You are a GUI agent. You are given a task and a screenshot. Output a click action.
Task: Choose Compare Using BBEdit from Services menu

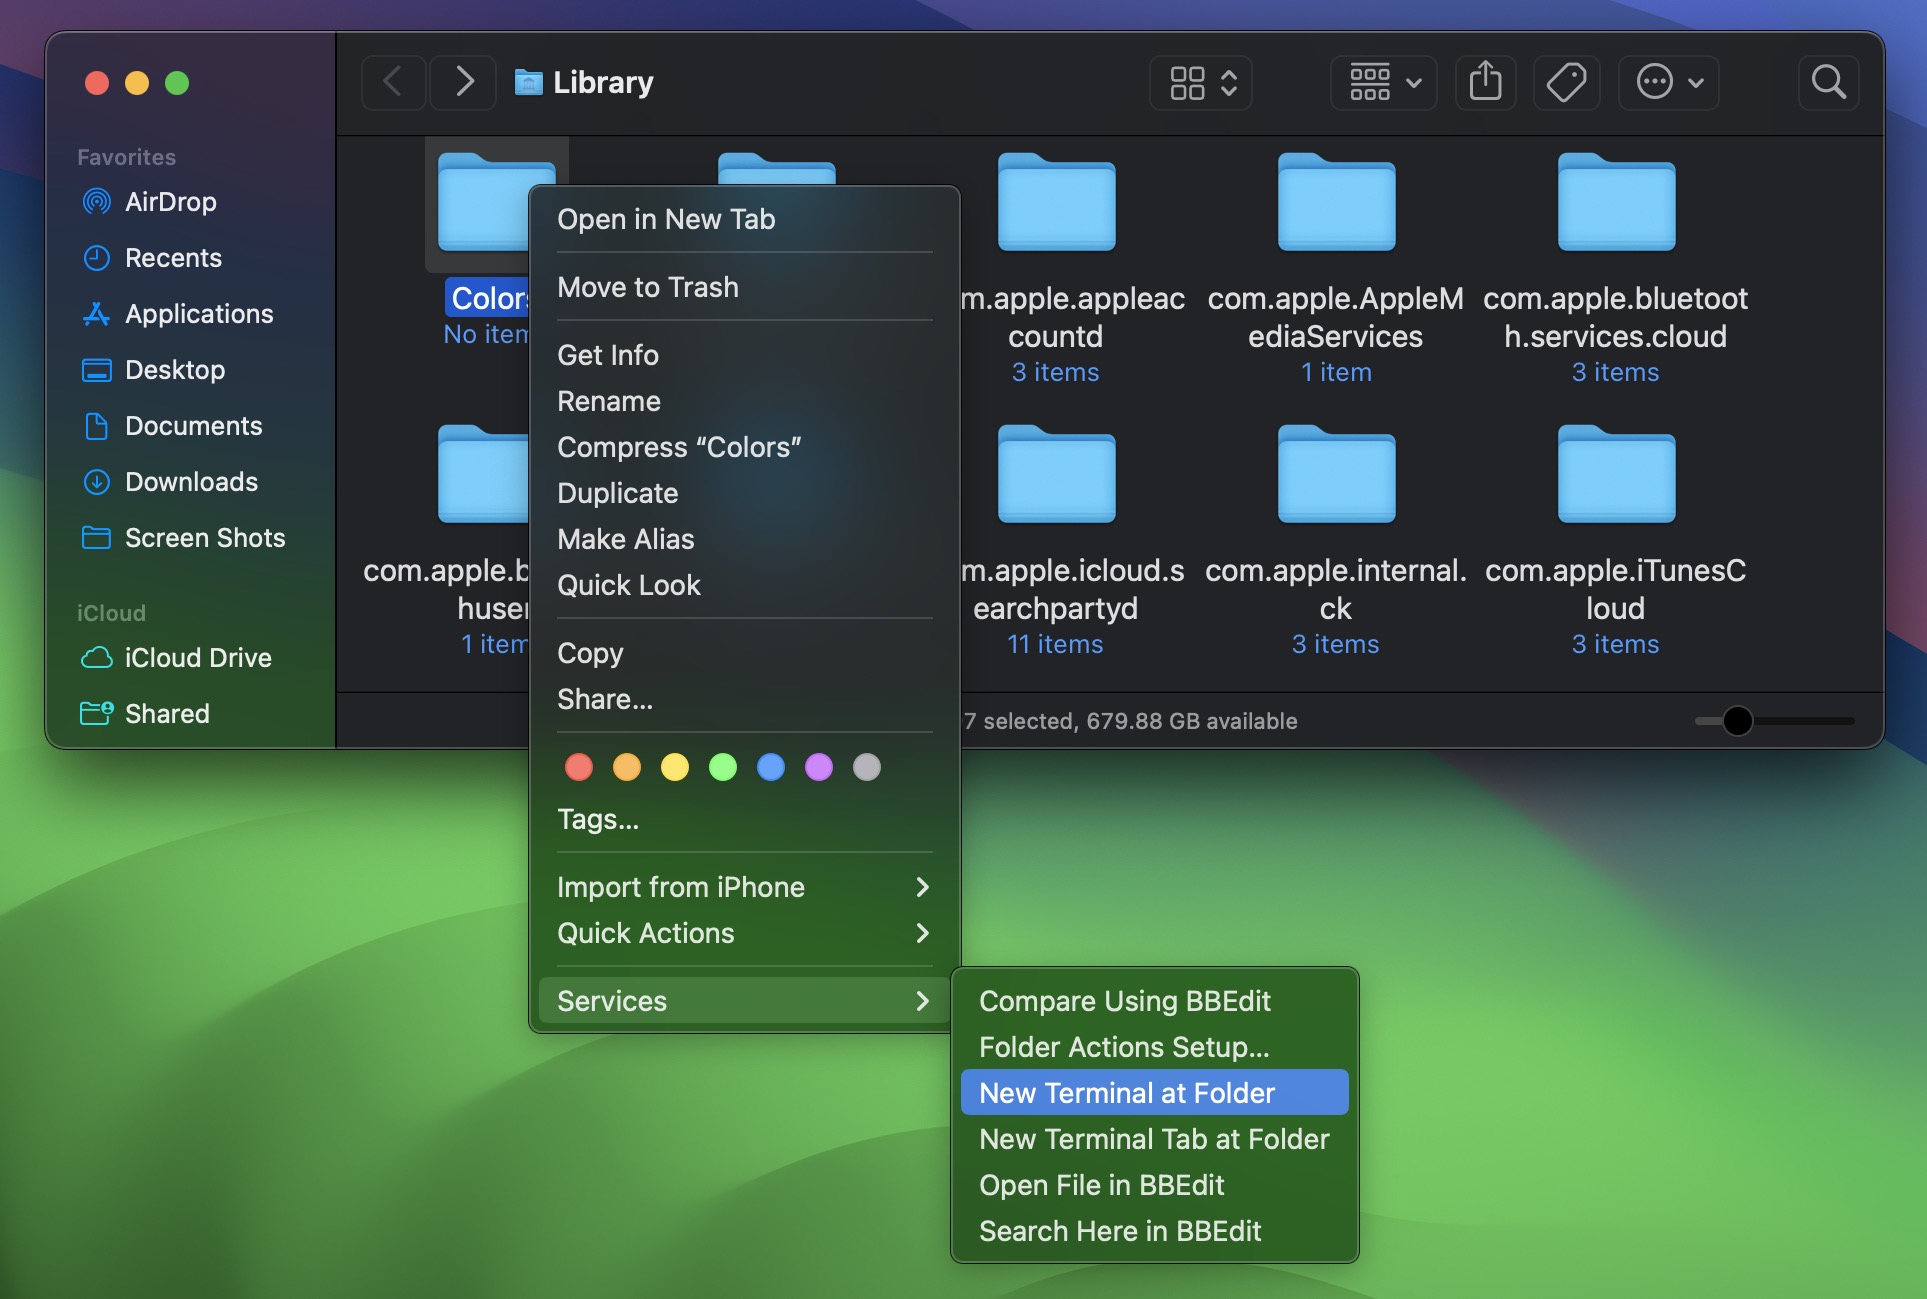point(1124,1001)
